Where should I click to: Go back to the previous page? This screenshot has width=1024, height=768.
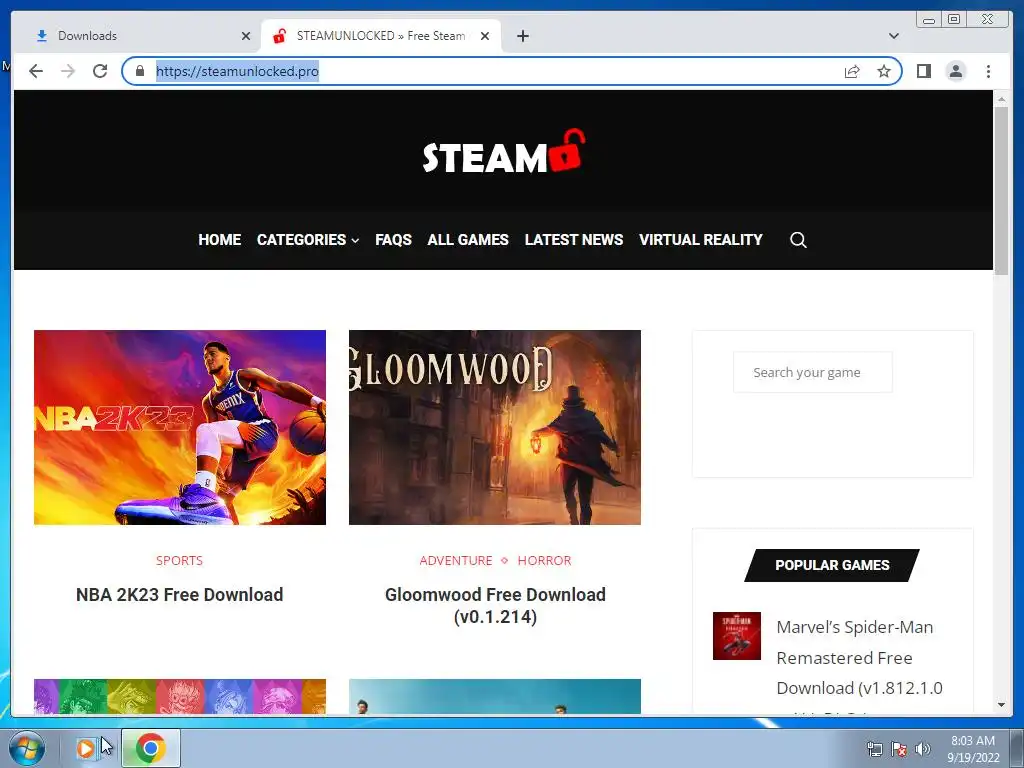click(36, 71)
